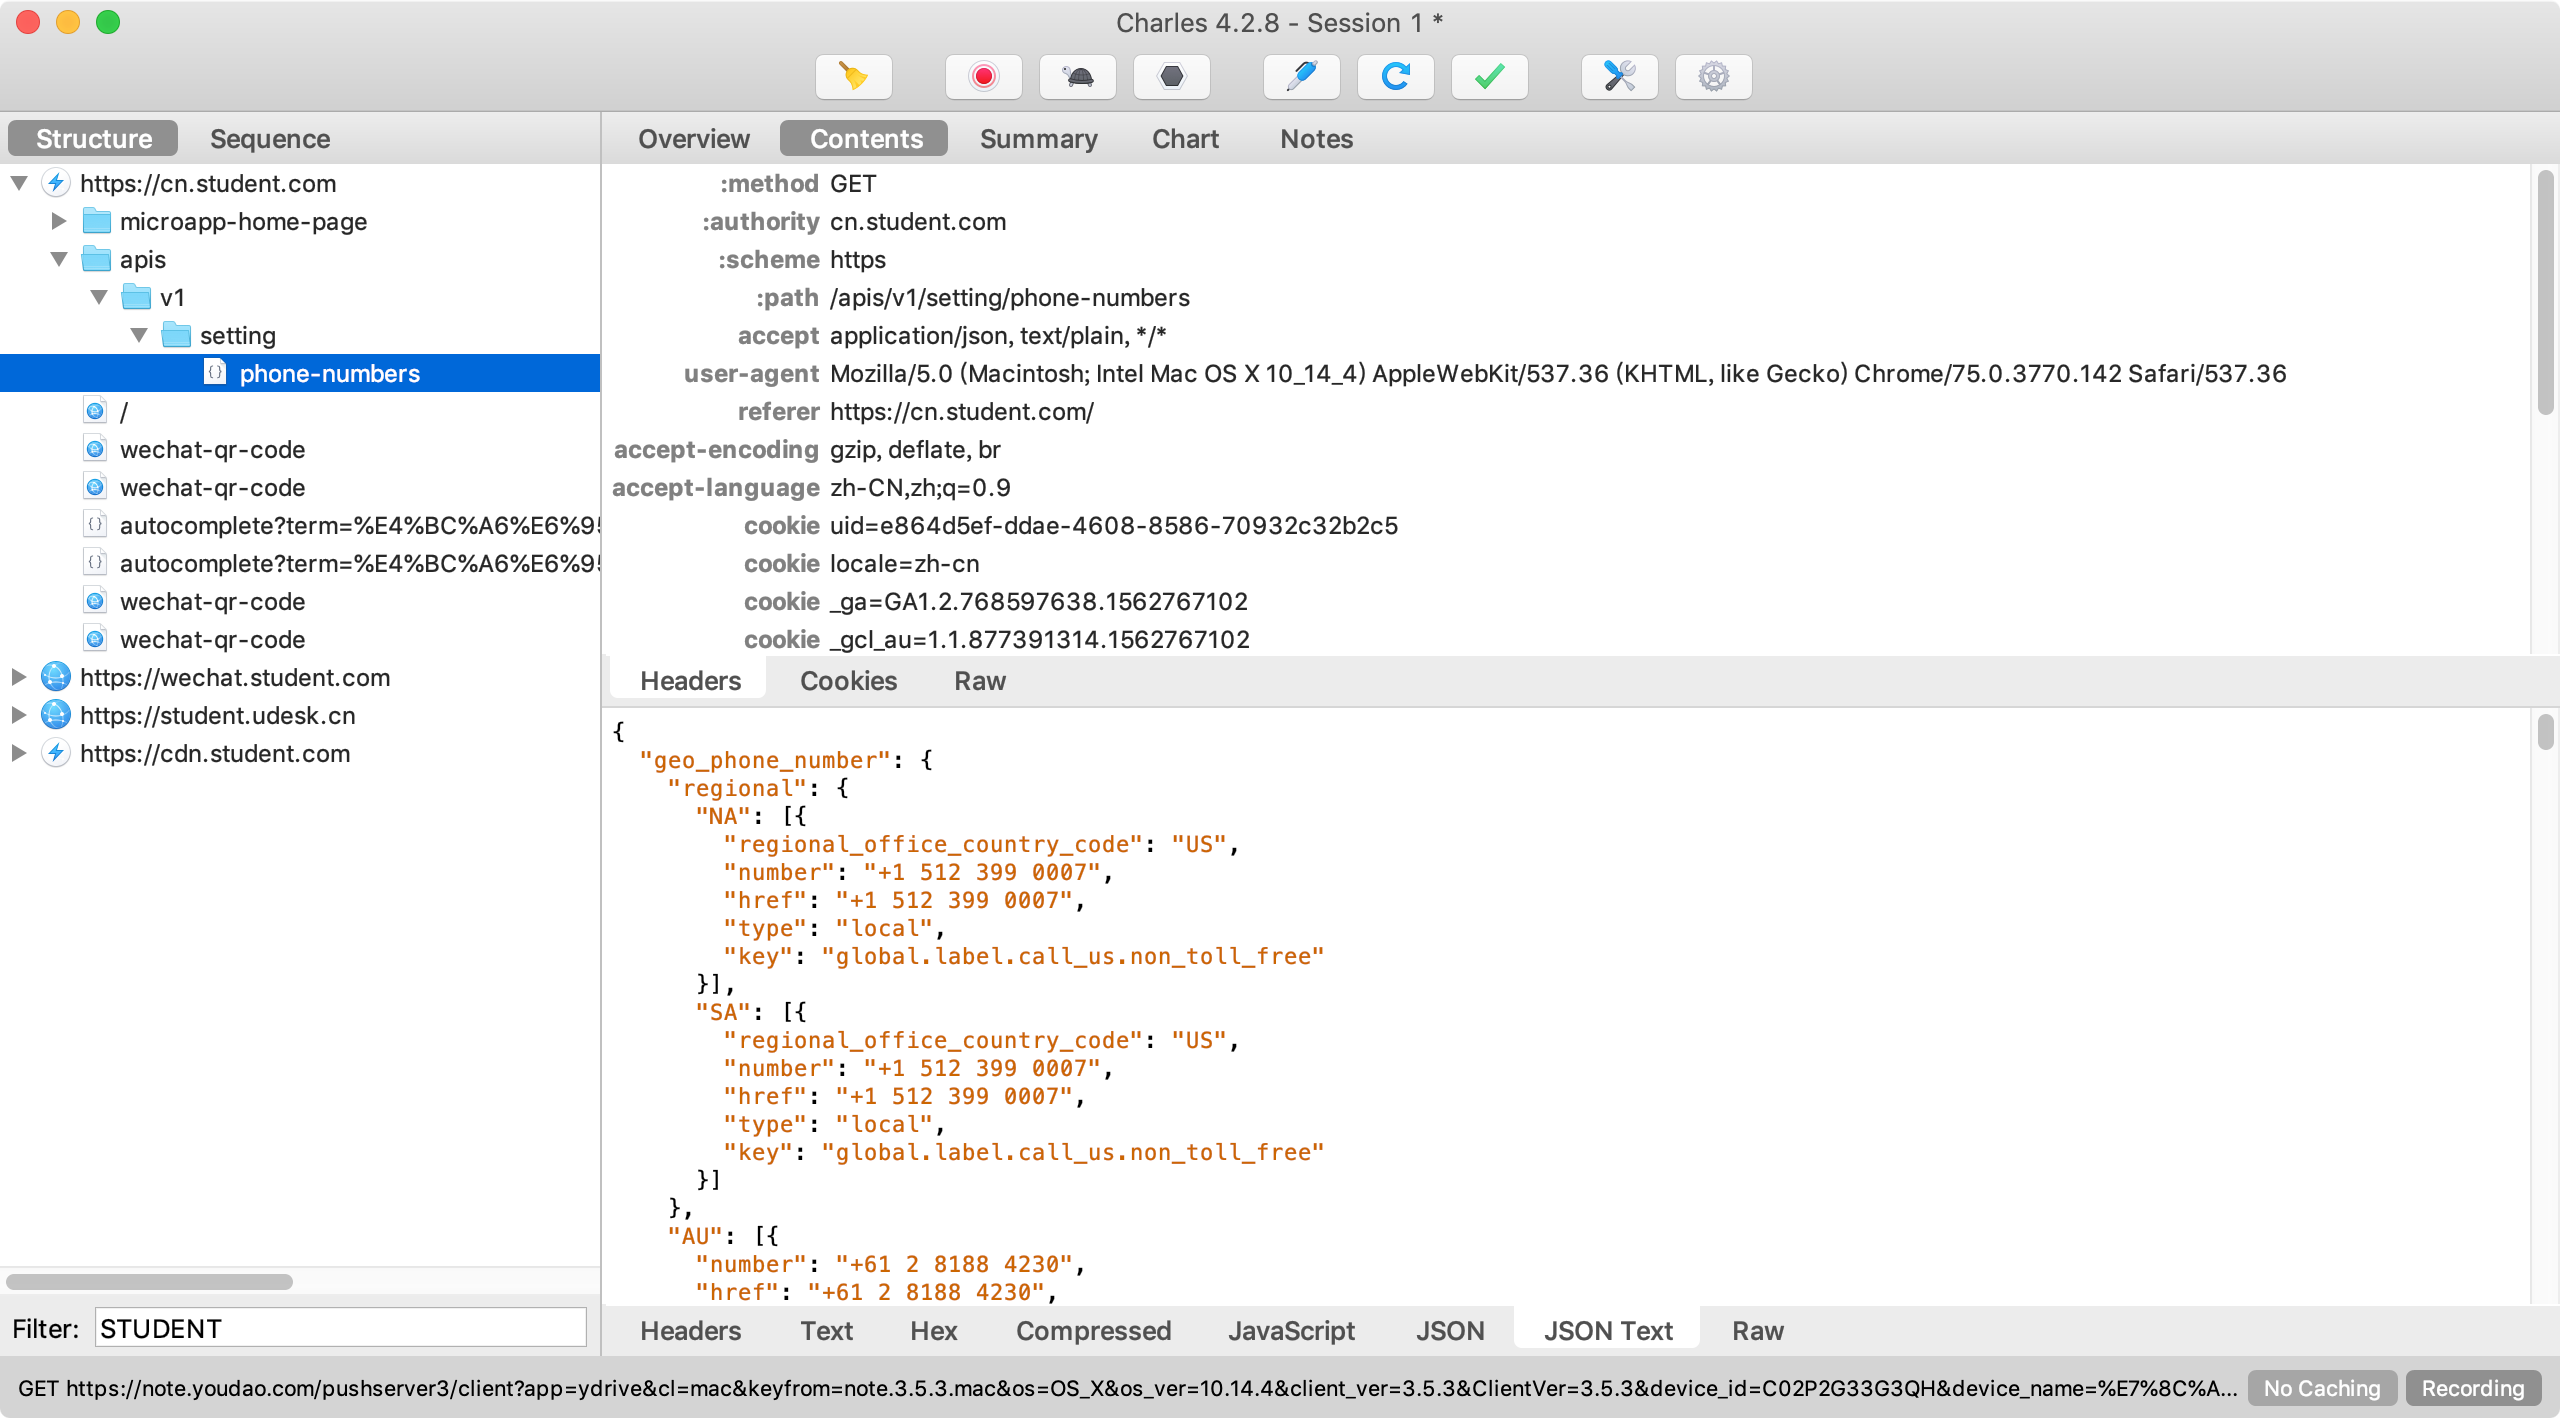
Task: Open the Summary tab
Action: tap(1038, 139)
